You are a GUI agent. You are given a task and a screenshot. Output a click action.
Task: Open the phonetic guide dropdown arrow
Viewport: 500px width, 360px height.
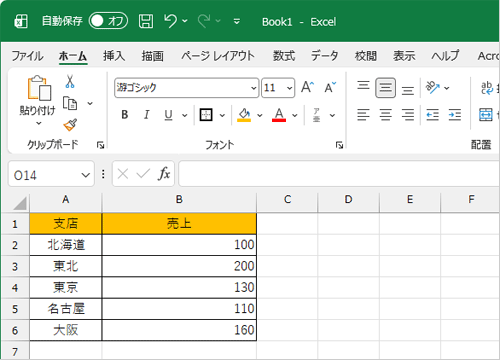pos(332,116)
